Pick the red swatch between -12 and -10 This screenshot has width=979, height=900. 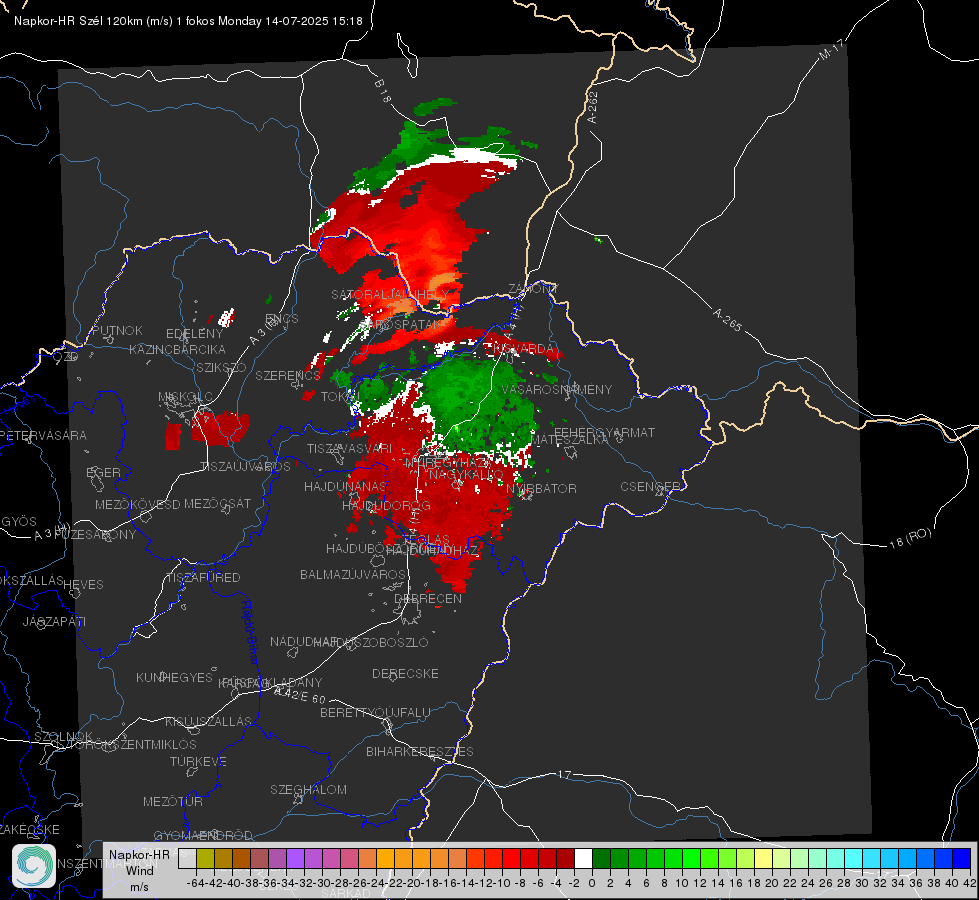click(493, 858)
